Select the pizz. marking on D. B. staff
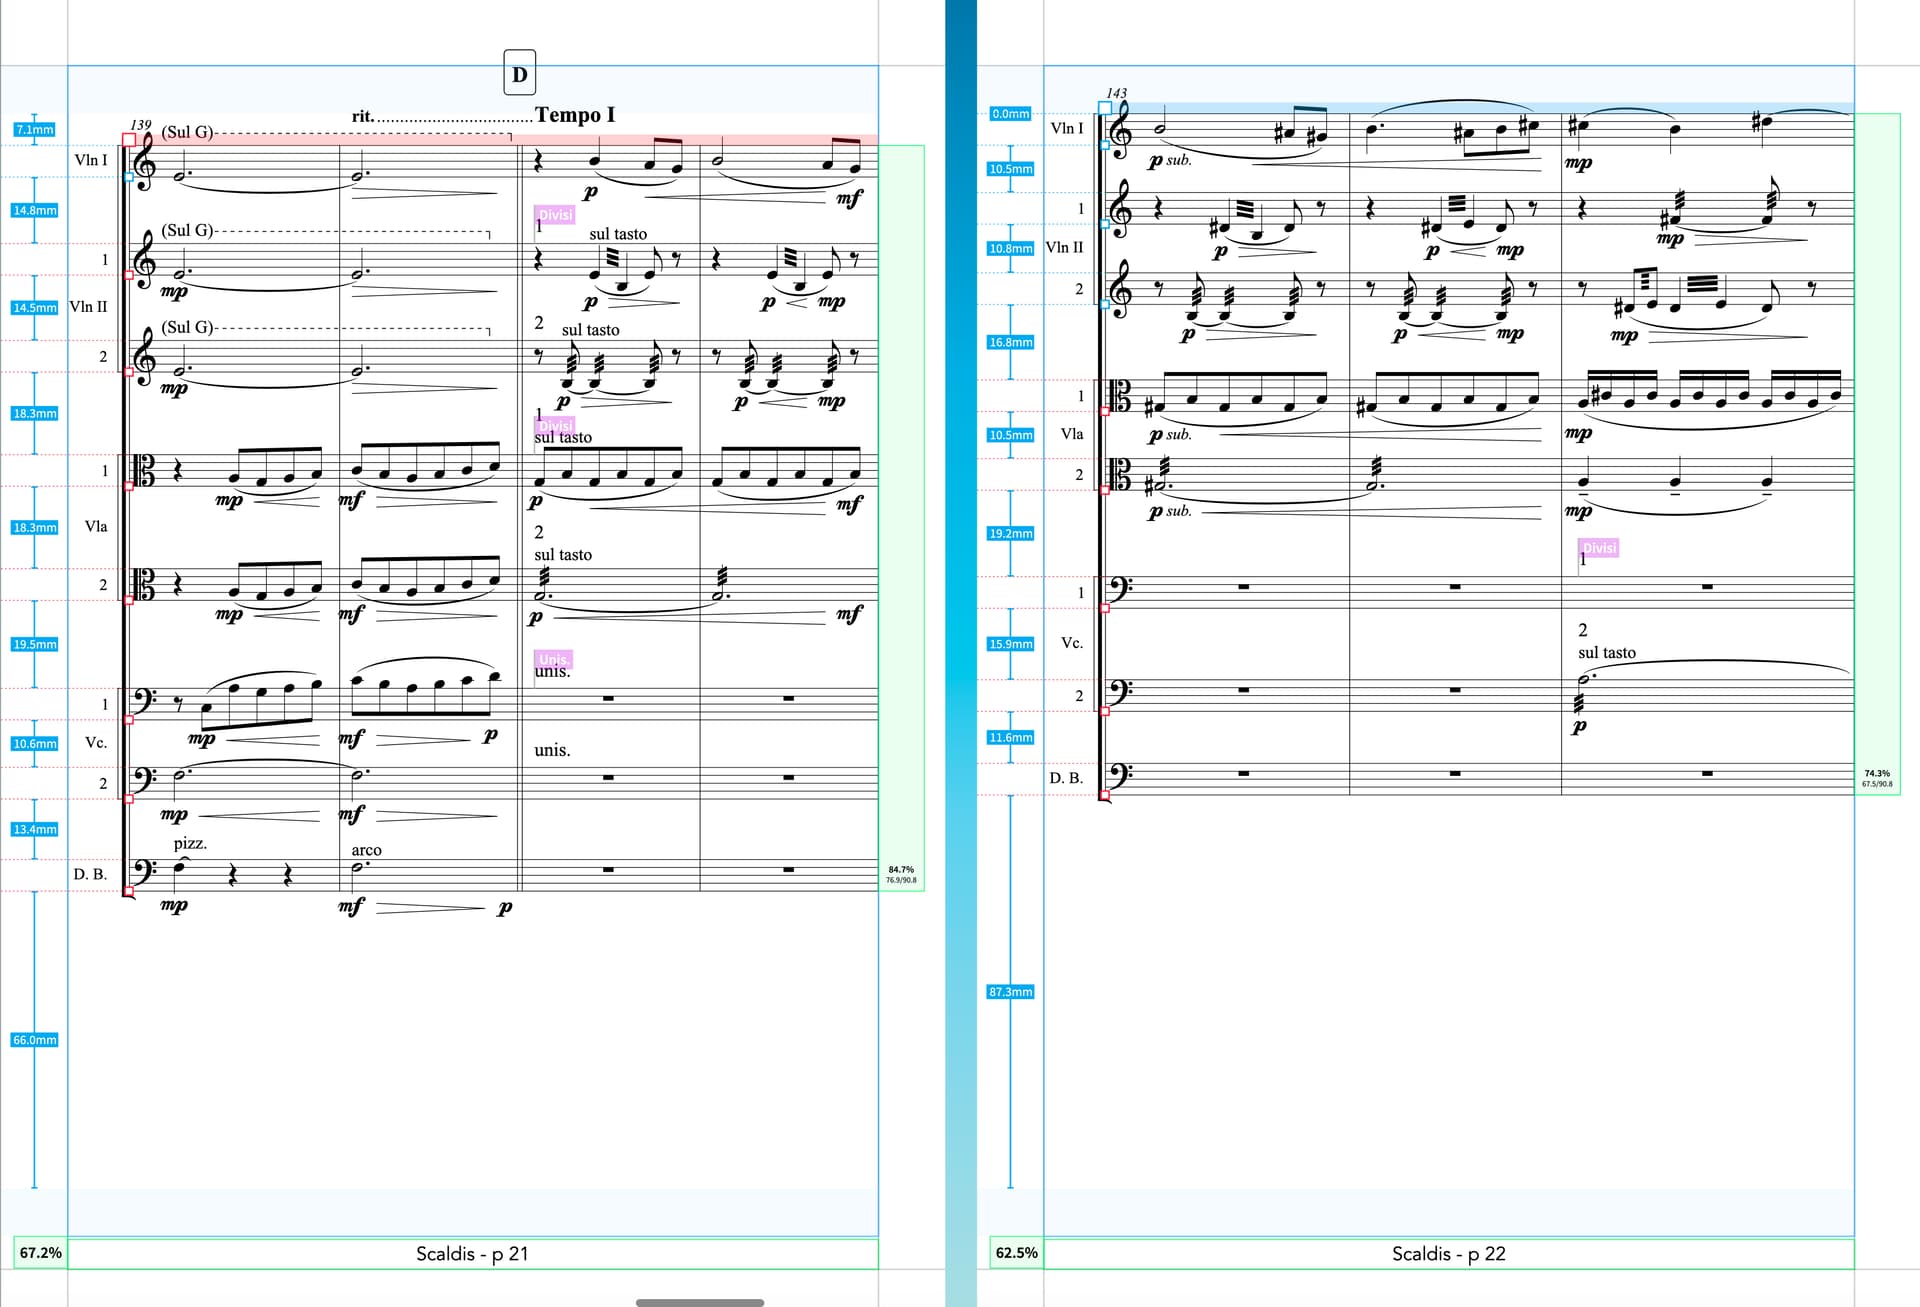The height and width of the screenshot is (1307, 1920). point(190,844)
